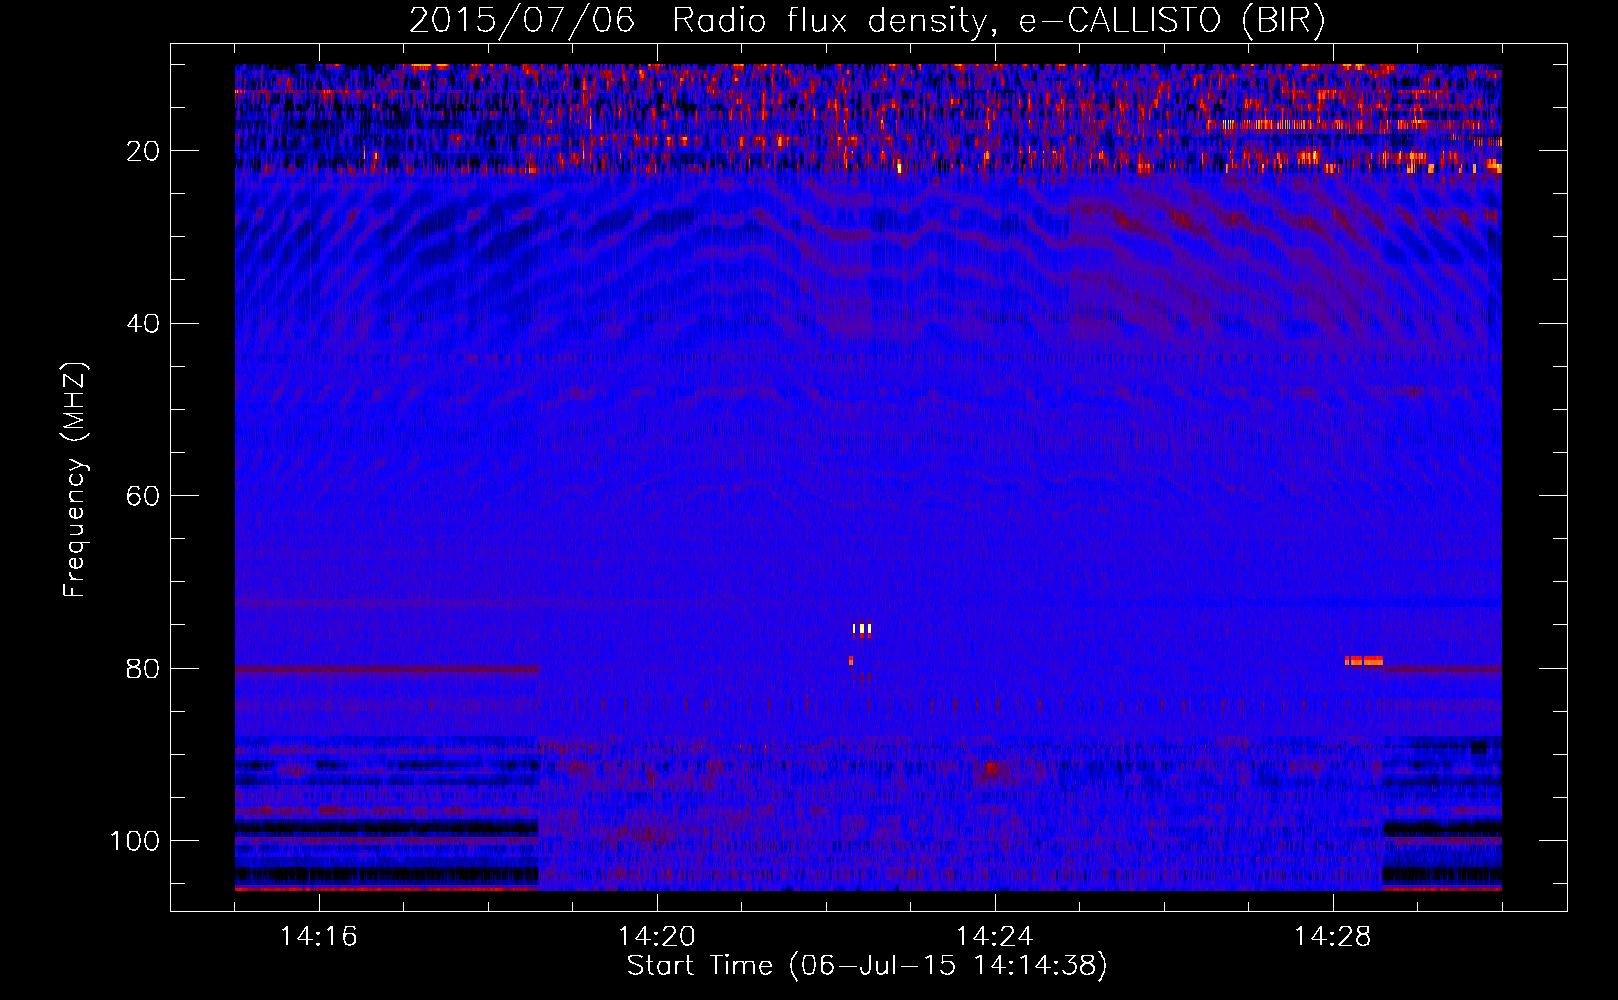This screenshot has height=1000, width=1618.
Task: Click the '20' frequency tick label
Action: click(x=144, y=151)
